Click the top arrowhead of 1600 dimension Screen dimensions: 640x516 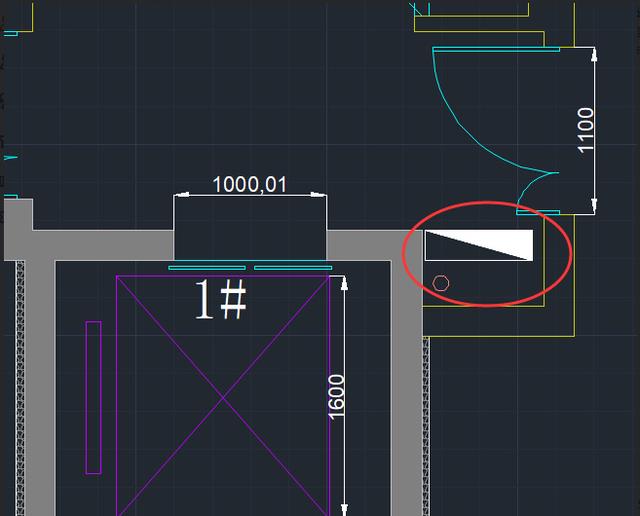tap(344, 283)
